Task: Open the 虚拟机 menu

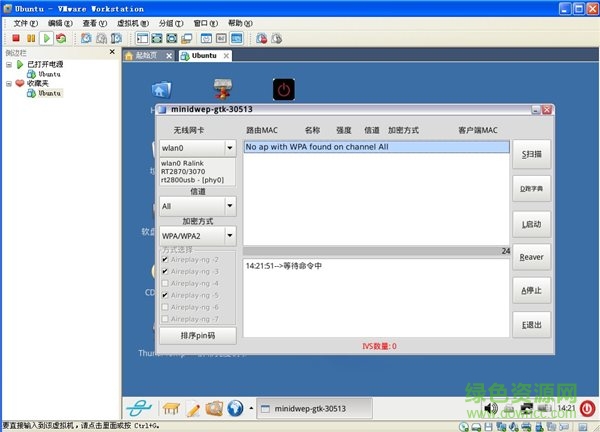Action: (x=127, y=22)
